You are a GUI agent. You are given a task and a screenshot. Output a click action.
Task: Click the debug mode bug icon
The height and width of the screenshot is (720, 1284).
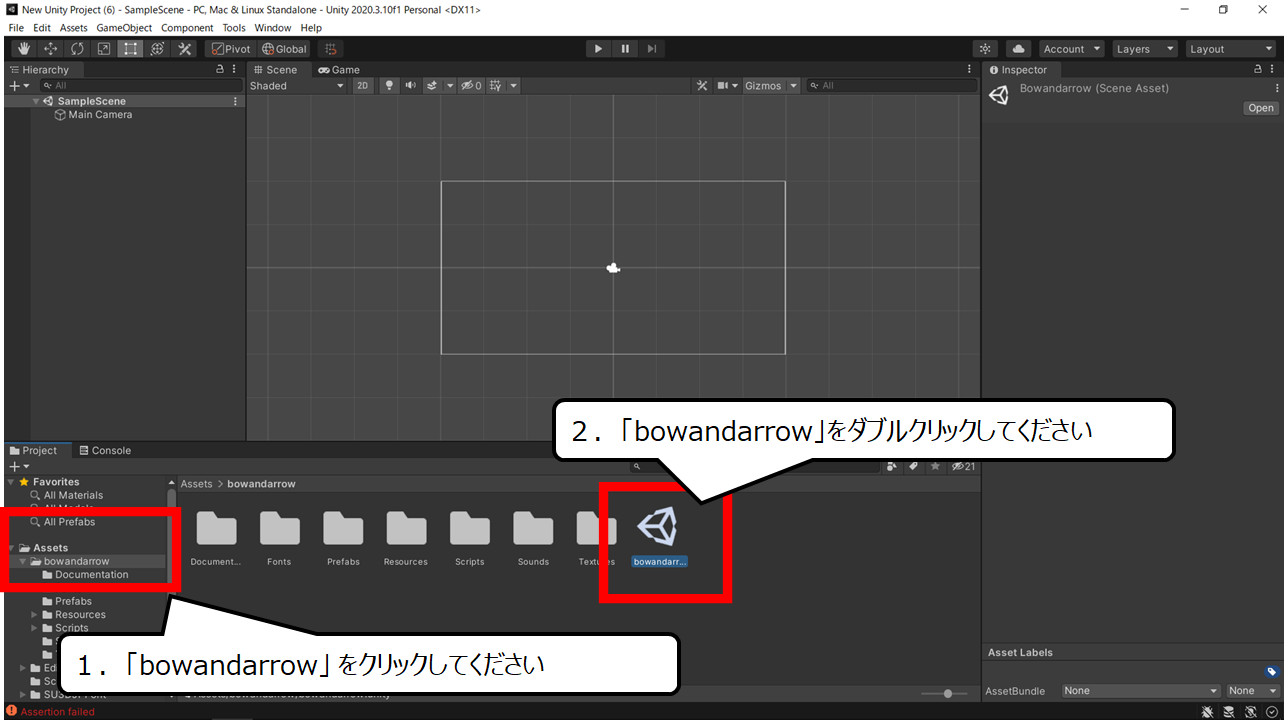pos(1209,712)
